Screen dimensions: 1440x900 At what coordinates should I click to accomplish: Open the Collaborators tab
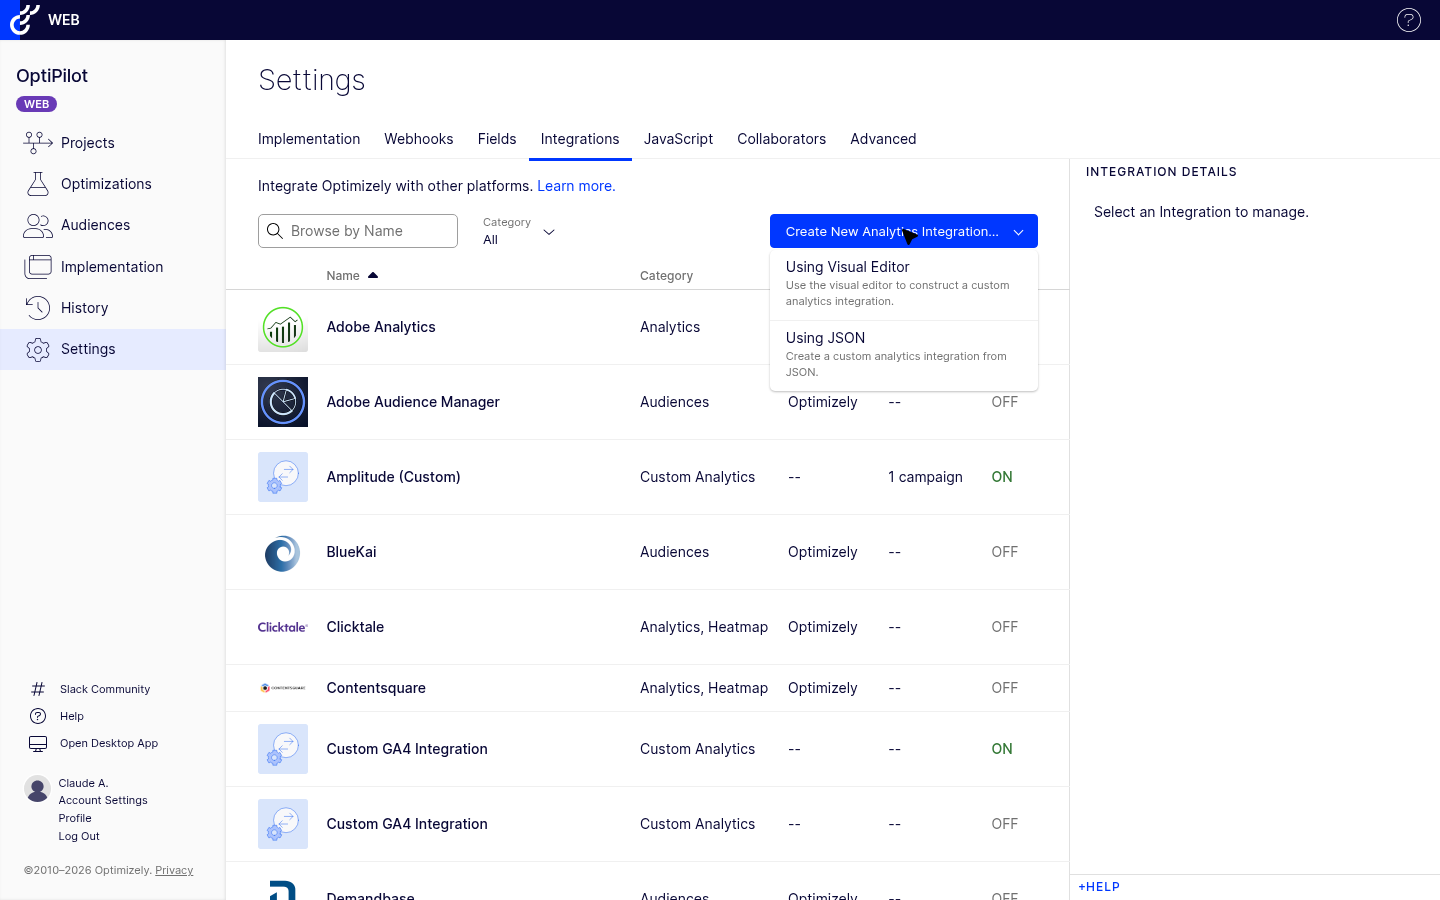pyautogui.click(x=782, y=139)
